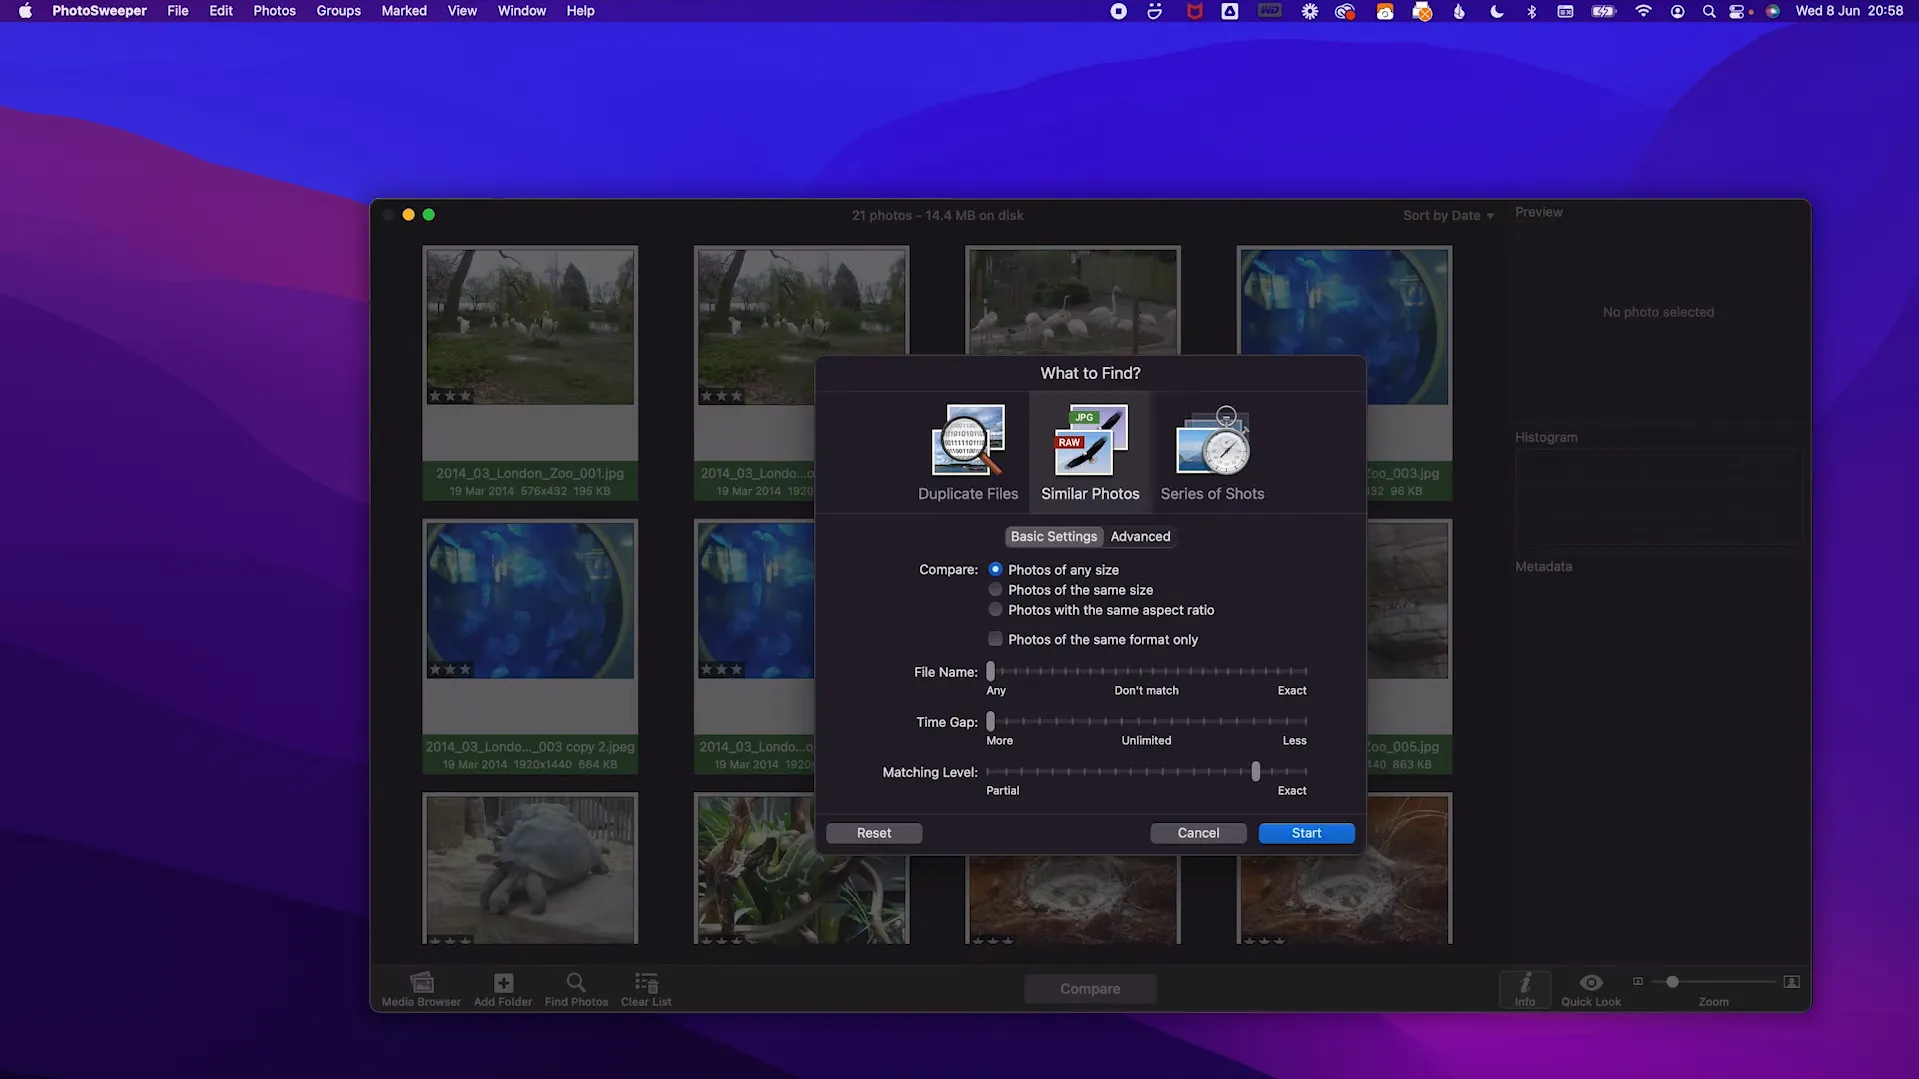Select the green lizard photo thumbnail
The image size is (1919, 1079).
point(802,868)
